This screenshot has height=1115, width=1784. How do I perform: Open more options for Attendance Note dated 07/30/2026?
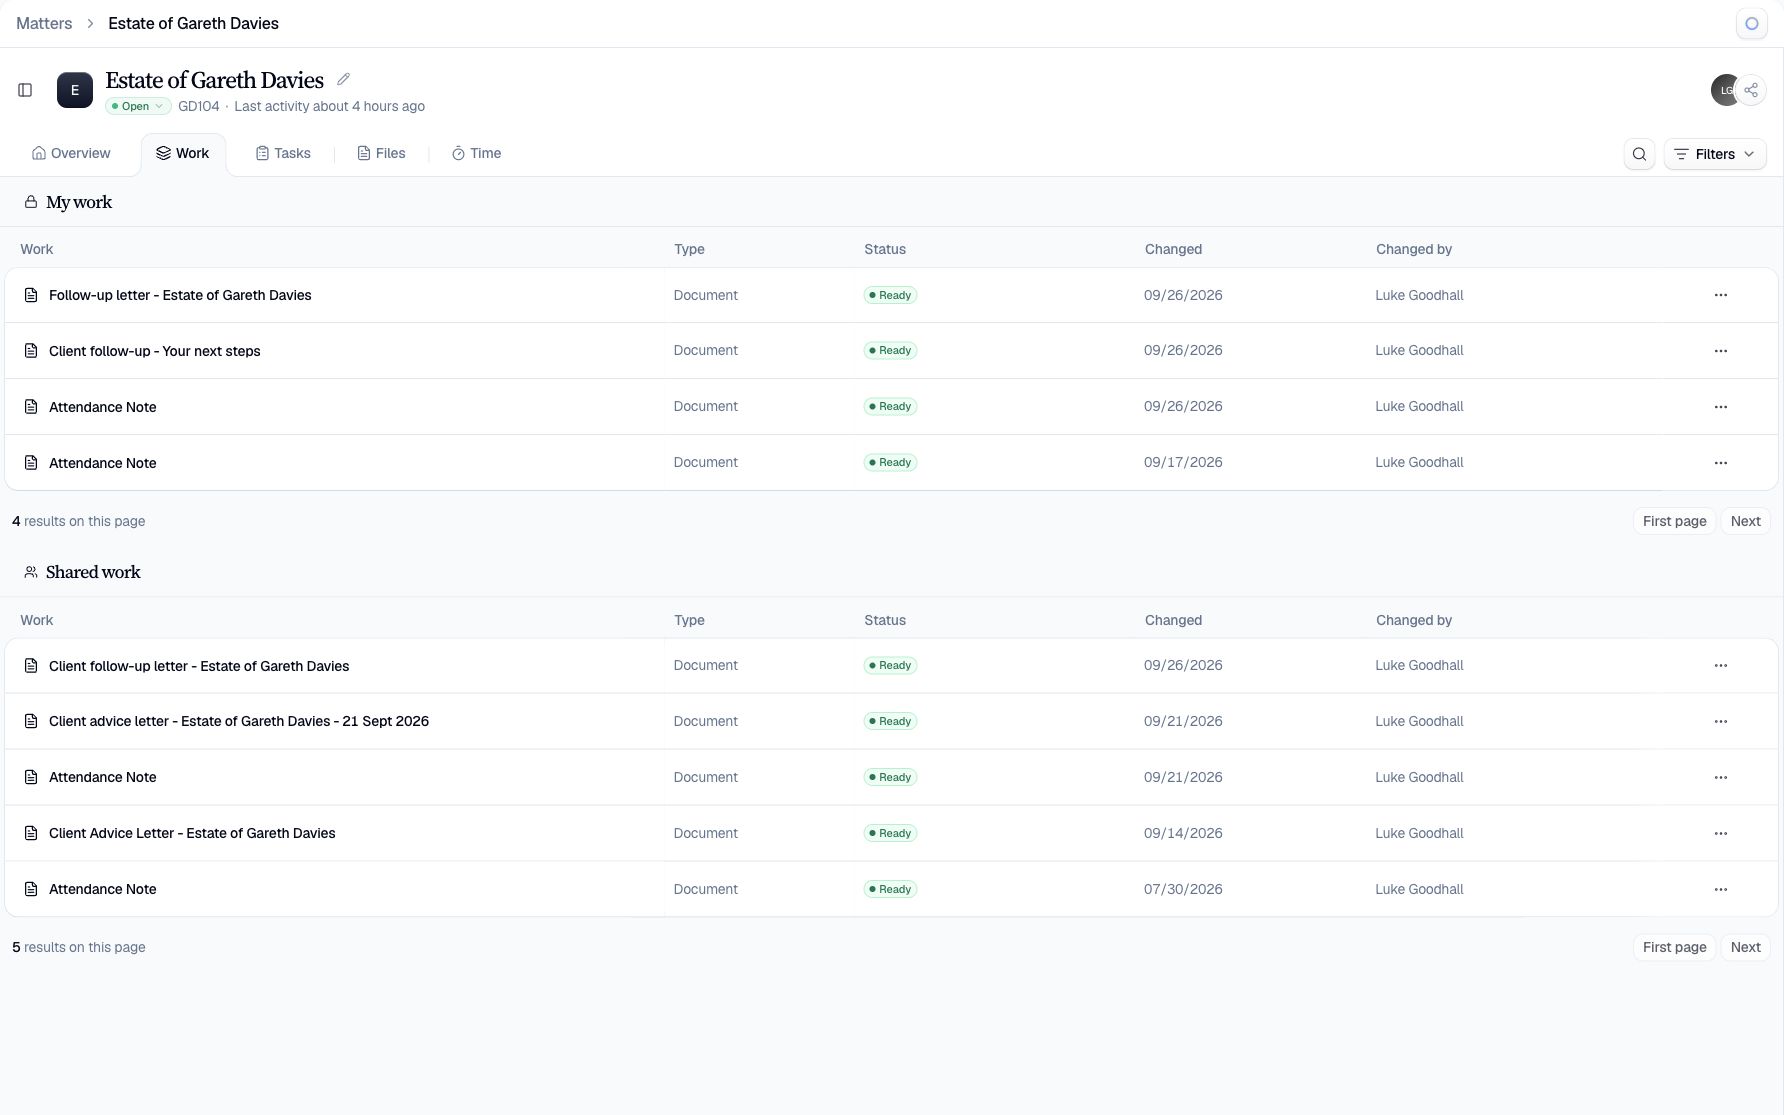[x=1721, y=890]
